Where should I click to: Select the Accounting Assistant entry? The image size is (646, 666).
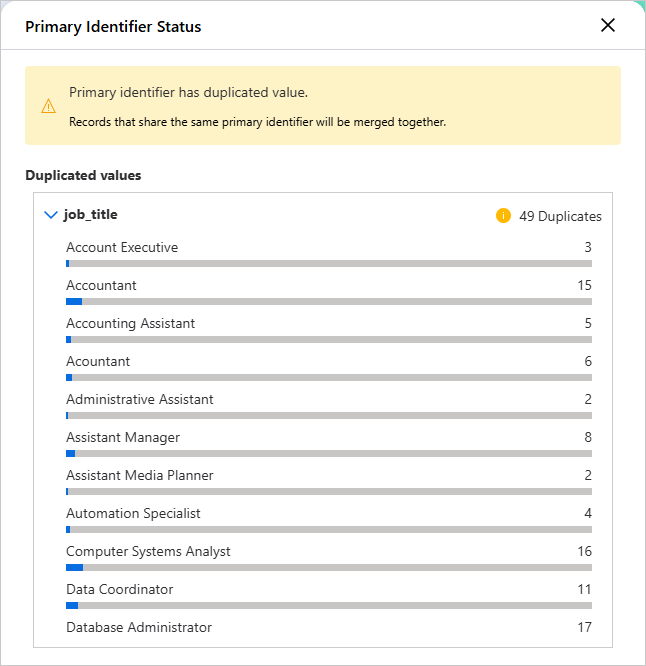(130, 324)
